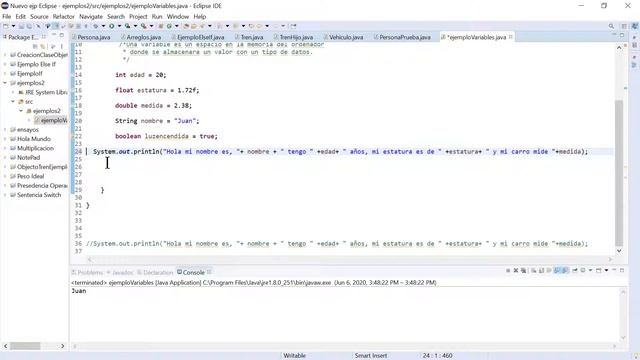Image resolution: width=640 pixels, height=360 pixels.
Task: Click the Writable status bar entry
Action: tap(294, 356)
